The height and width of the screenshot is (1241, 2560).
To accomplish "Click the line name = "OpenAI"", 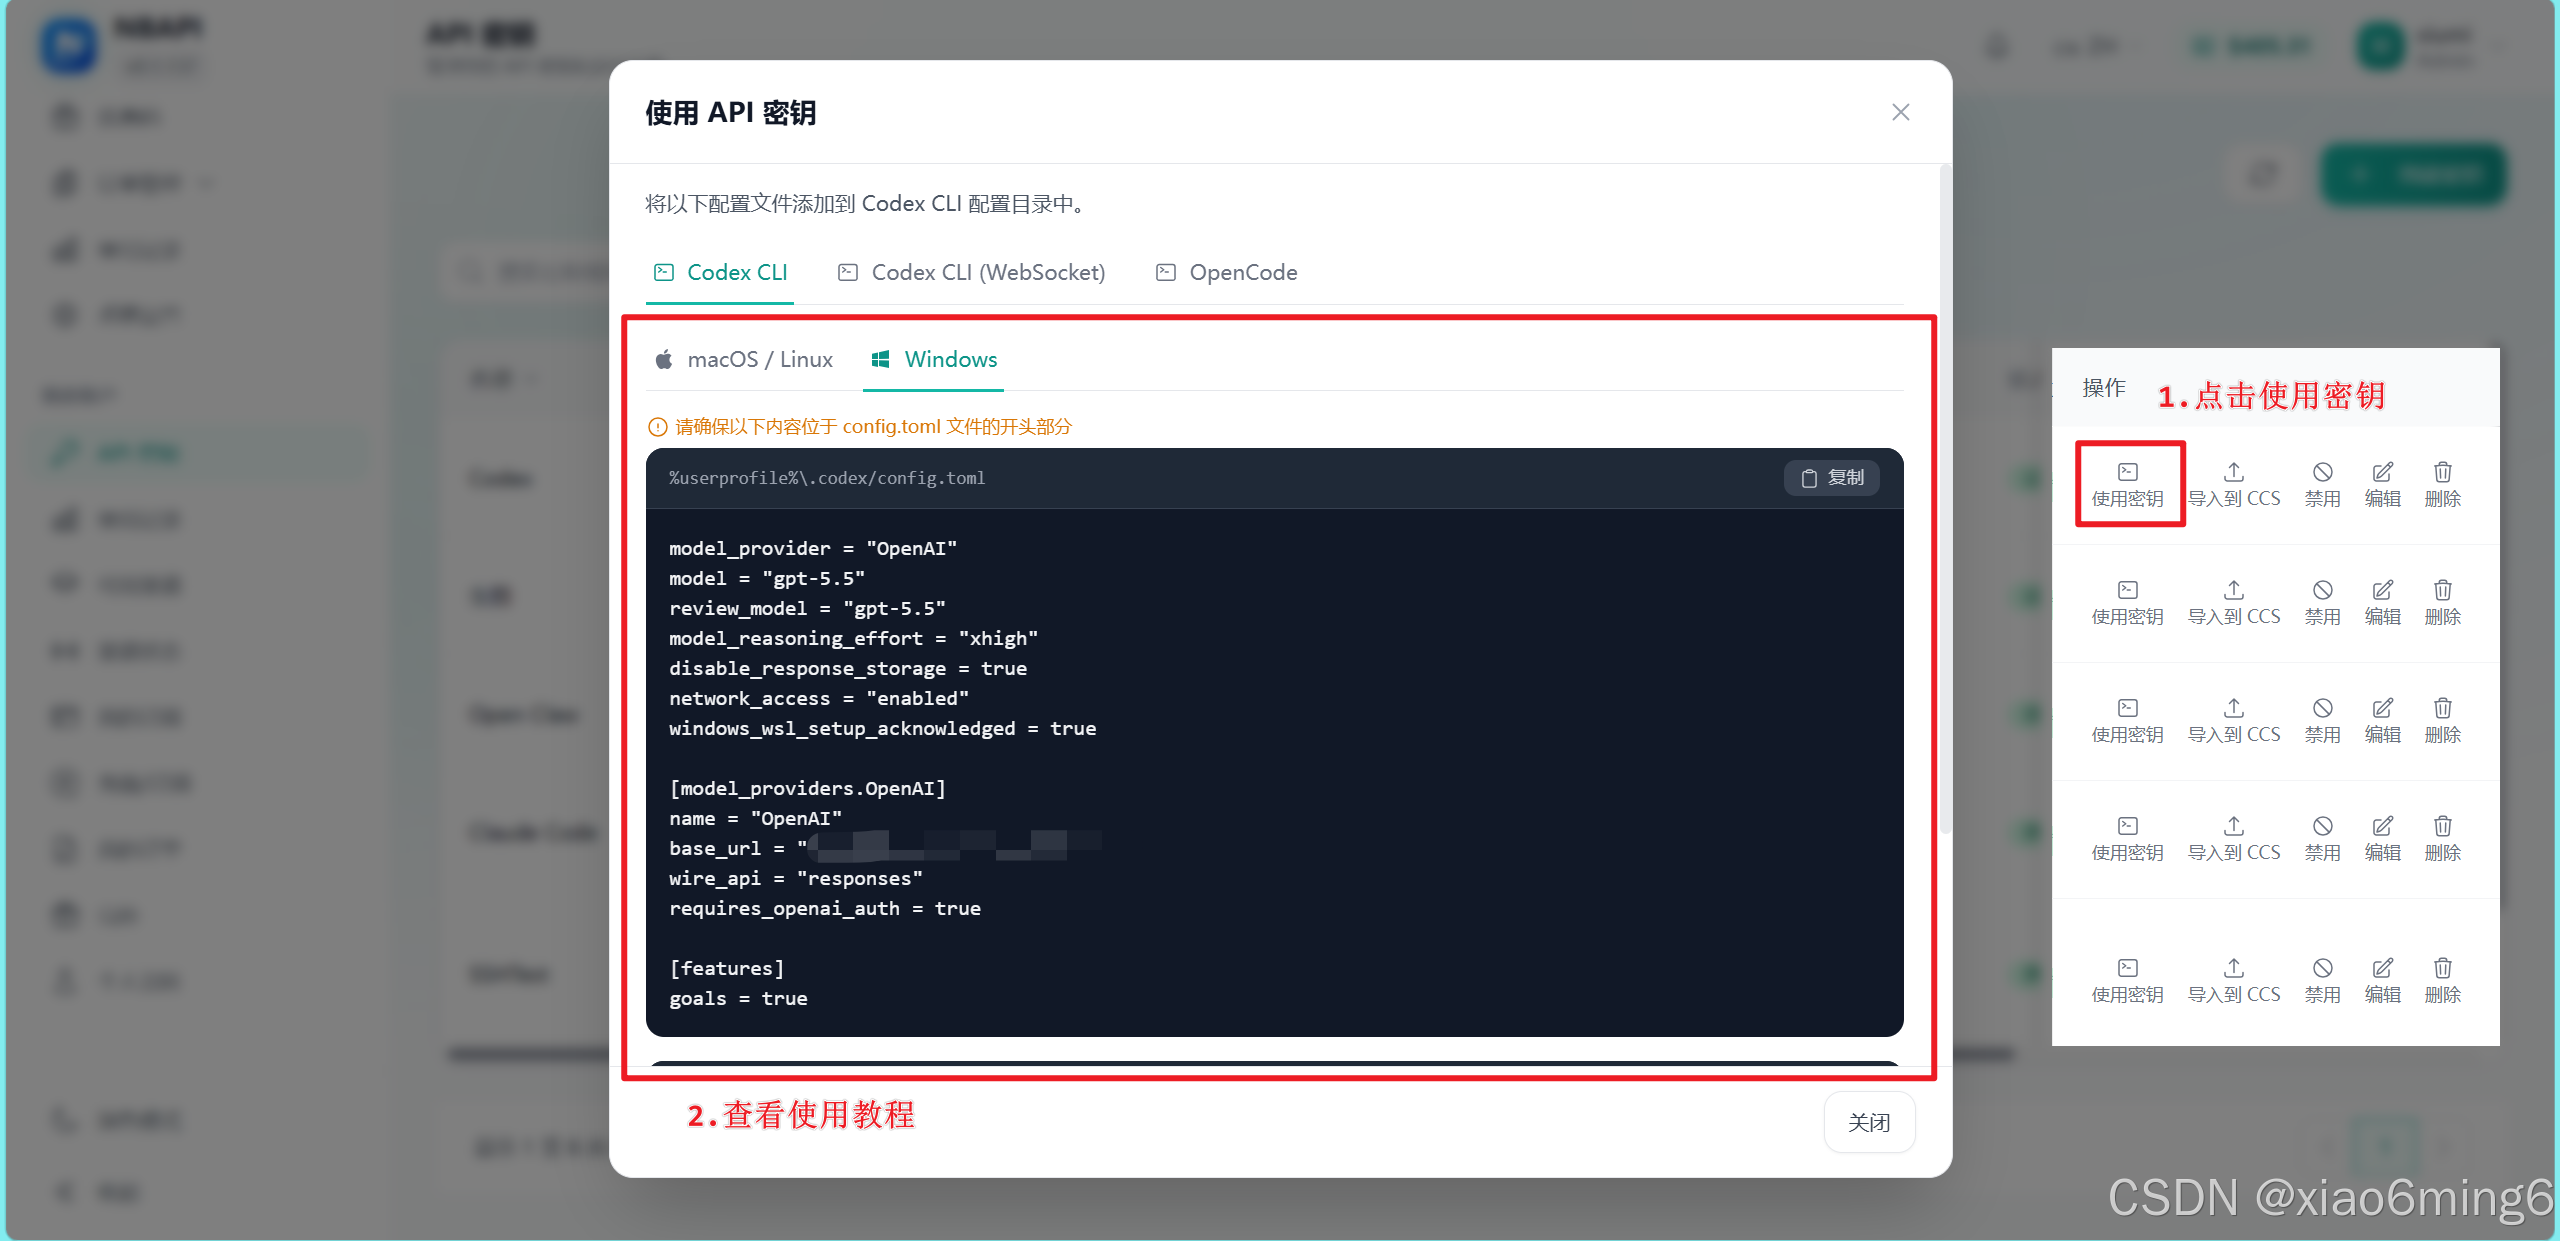I will click(755, 819).
